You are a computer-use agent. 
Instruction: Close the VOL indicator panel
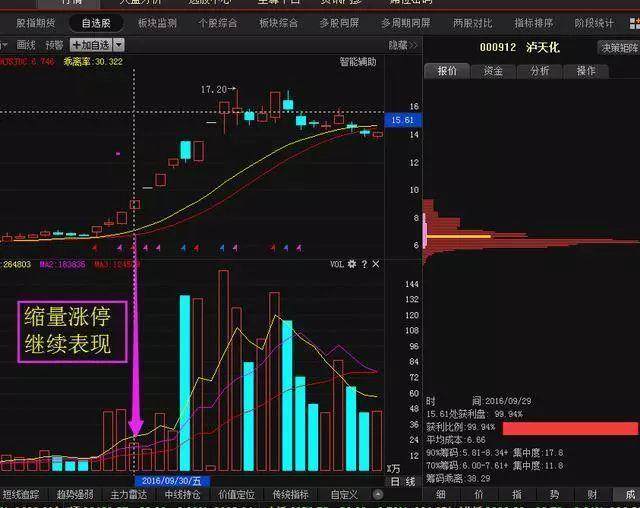click(x=376, y=264)
